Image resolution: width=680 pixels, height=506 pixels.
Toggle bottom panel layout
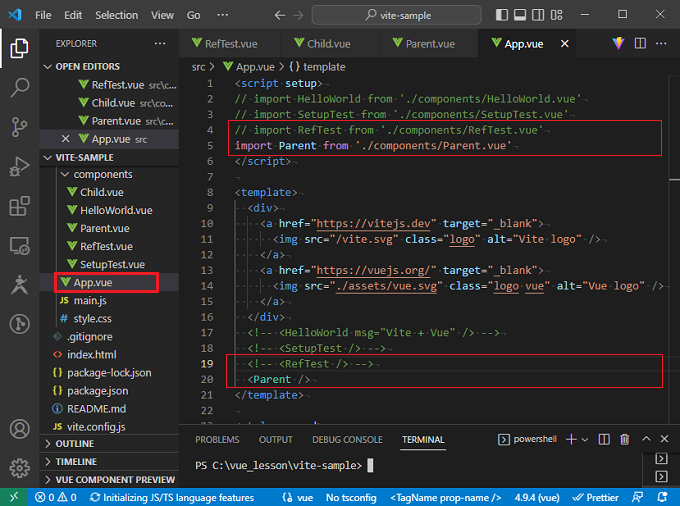[x=520, y=15]
